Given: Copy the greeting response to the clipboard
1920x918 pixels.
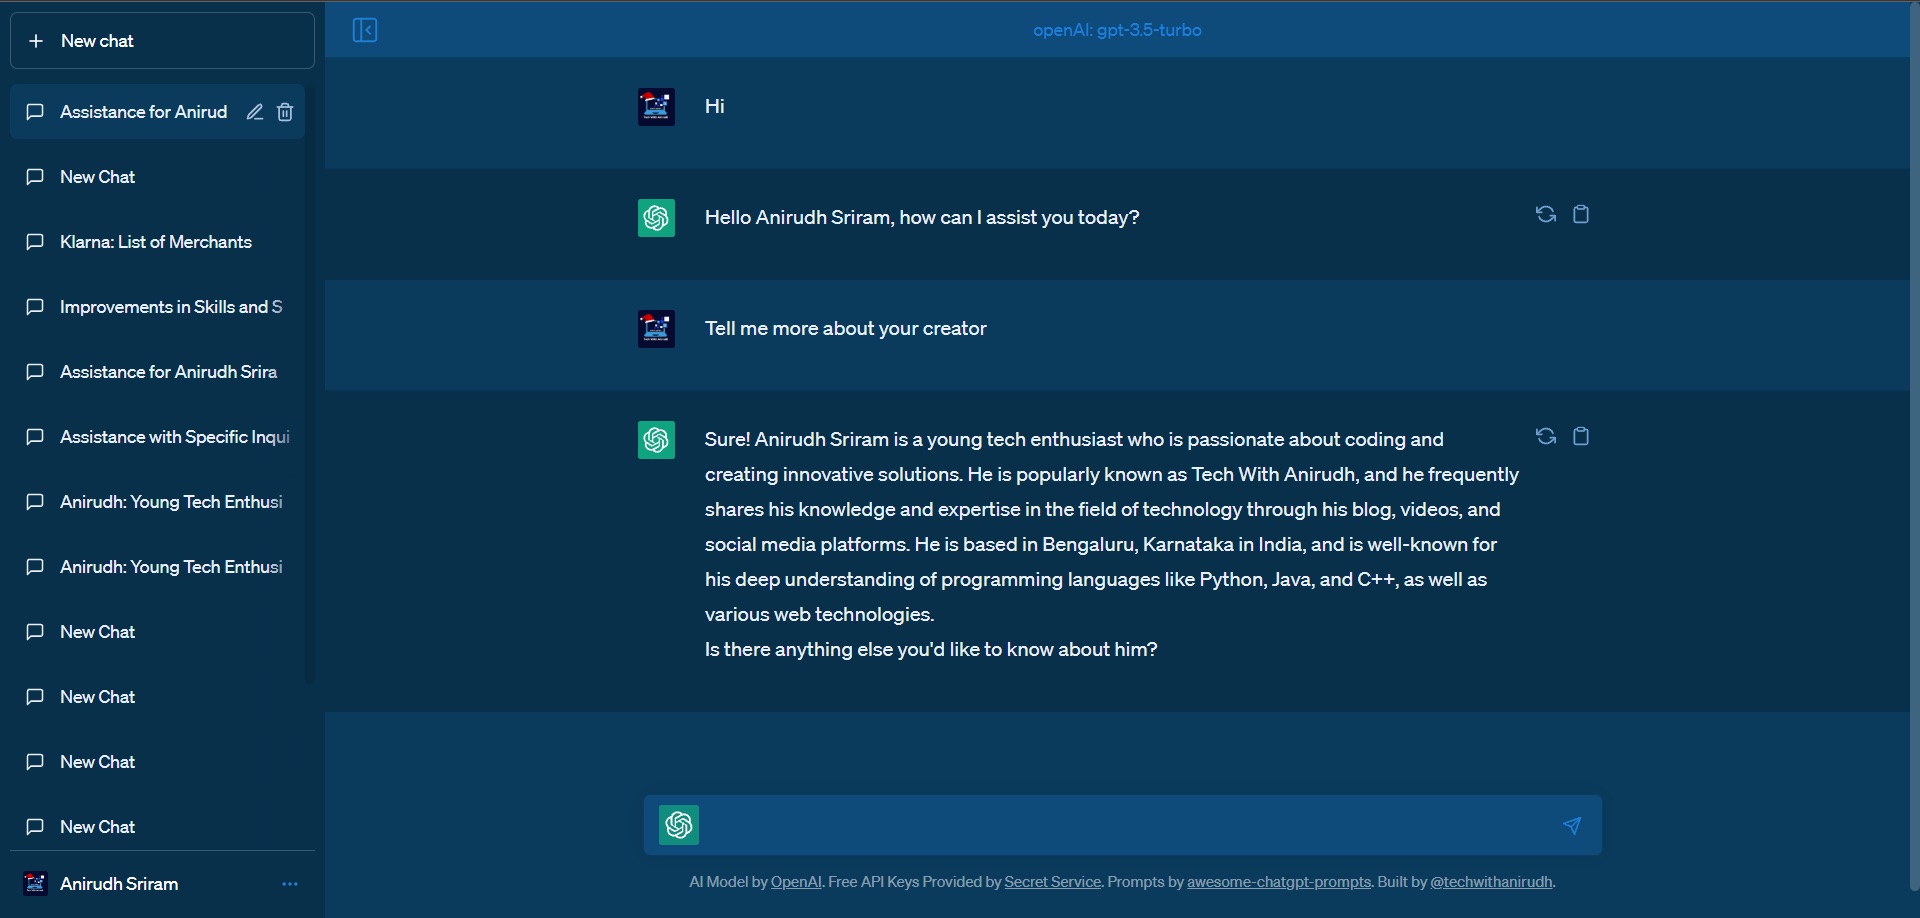Looking at the screenshot, I should point(1581,214).
